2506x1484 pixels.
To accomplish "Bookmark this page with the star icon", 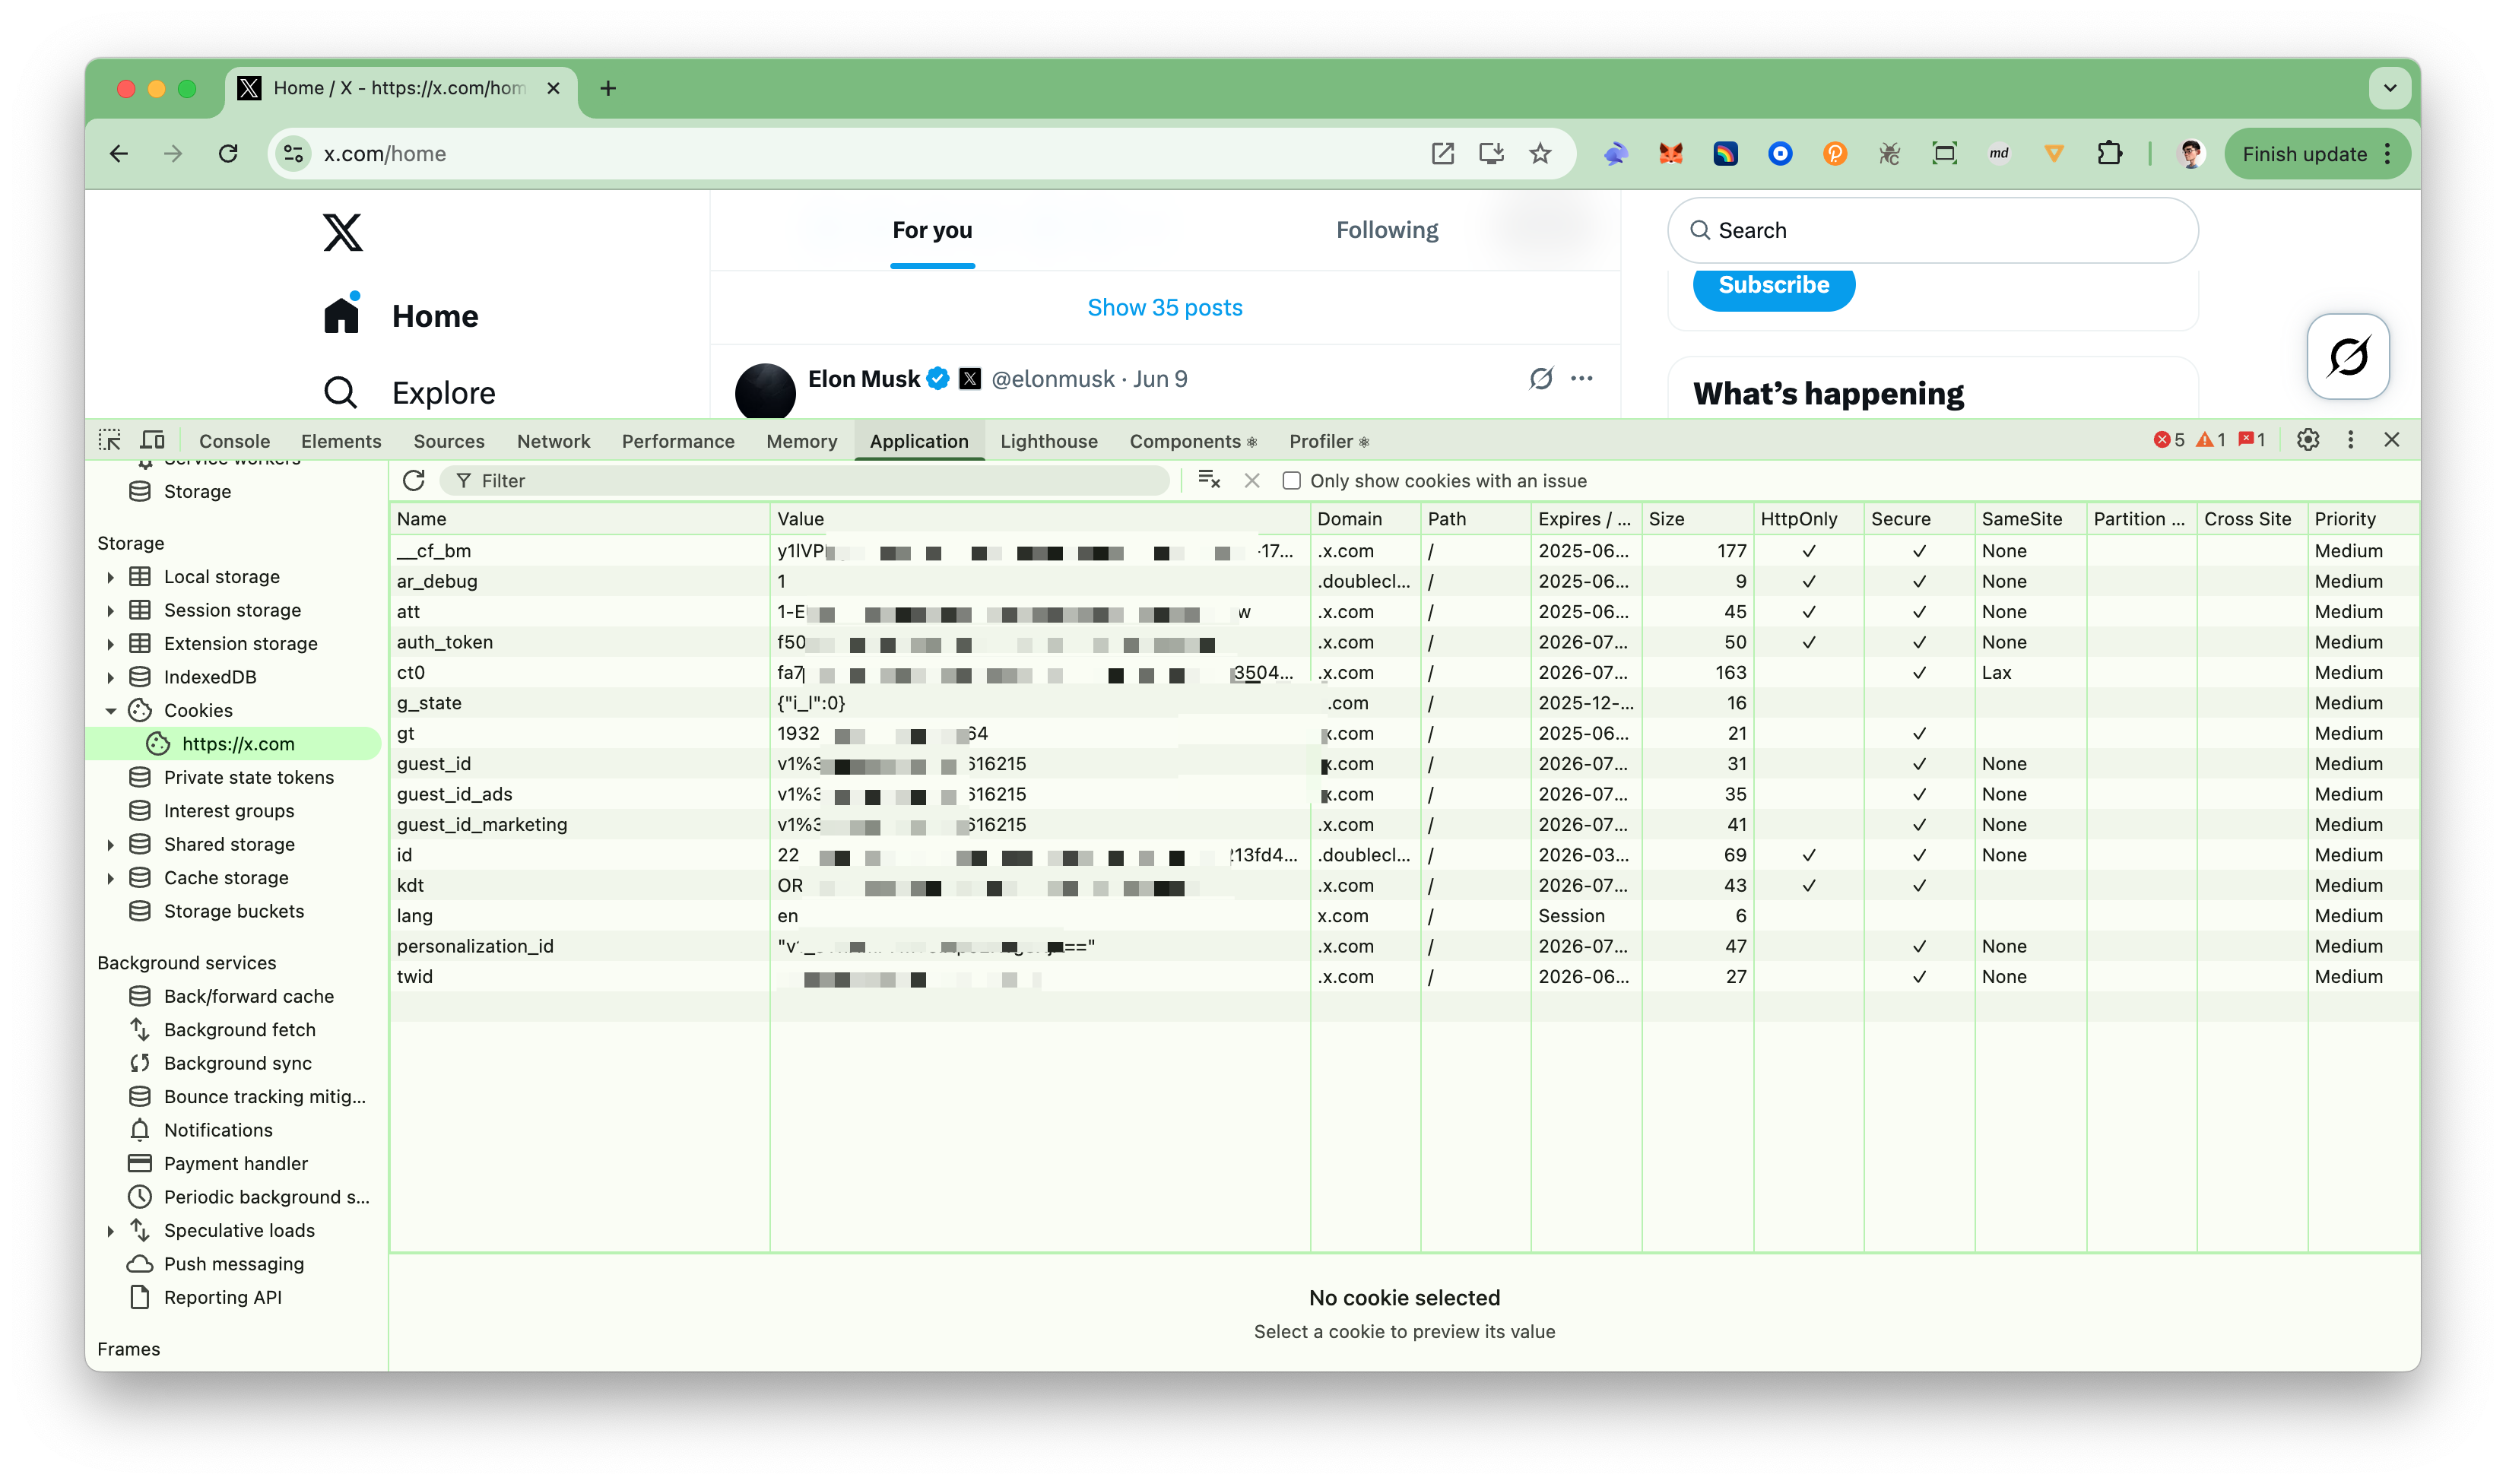I will tap(1540, 154).
